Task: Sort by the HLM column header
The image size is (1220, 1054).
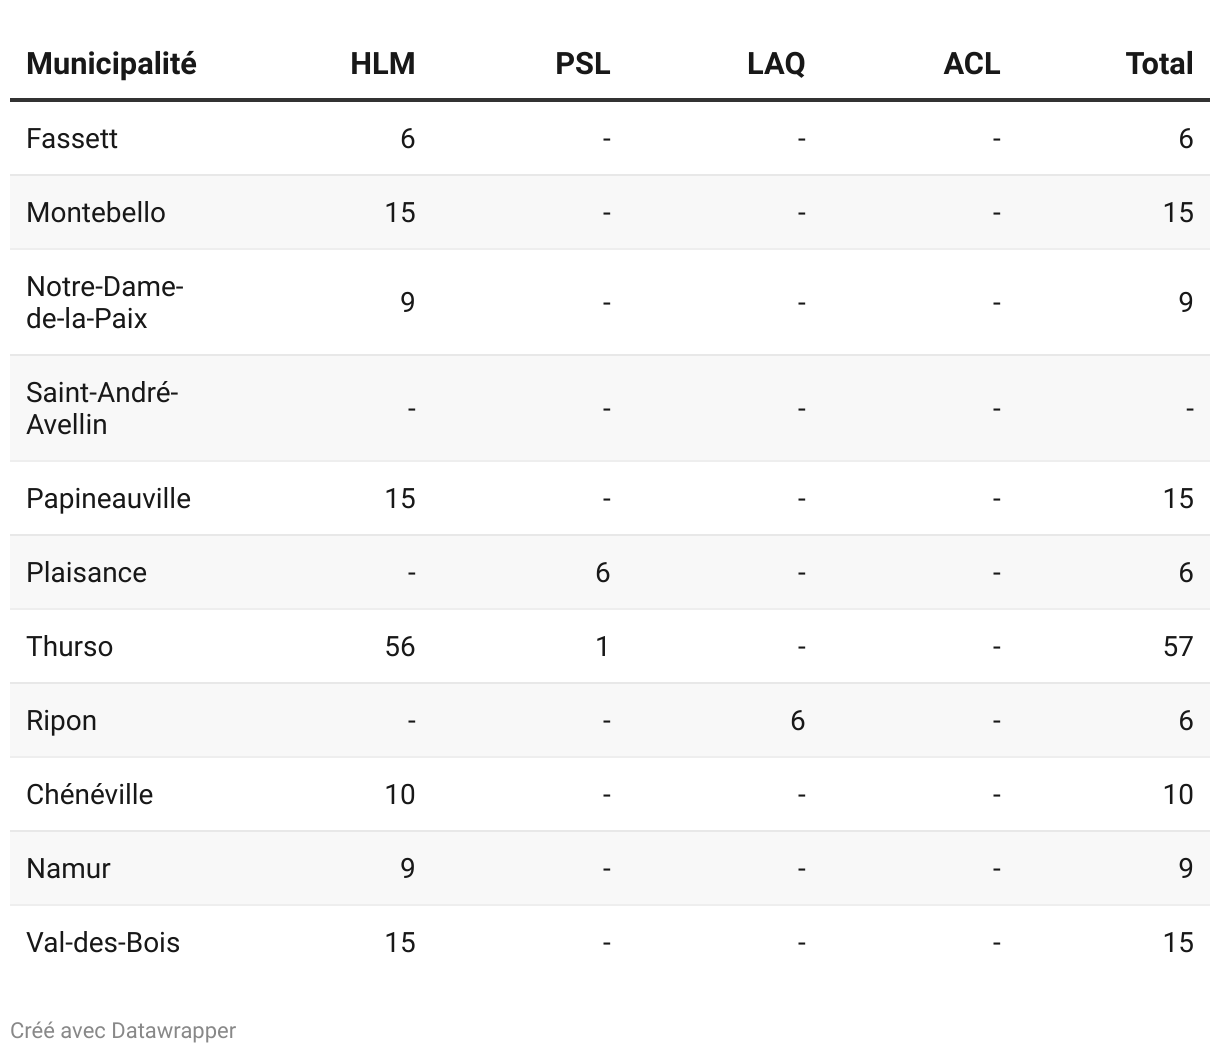Action: (x=382, y=64)
